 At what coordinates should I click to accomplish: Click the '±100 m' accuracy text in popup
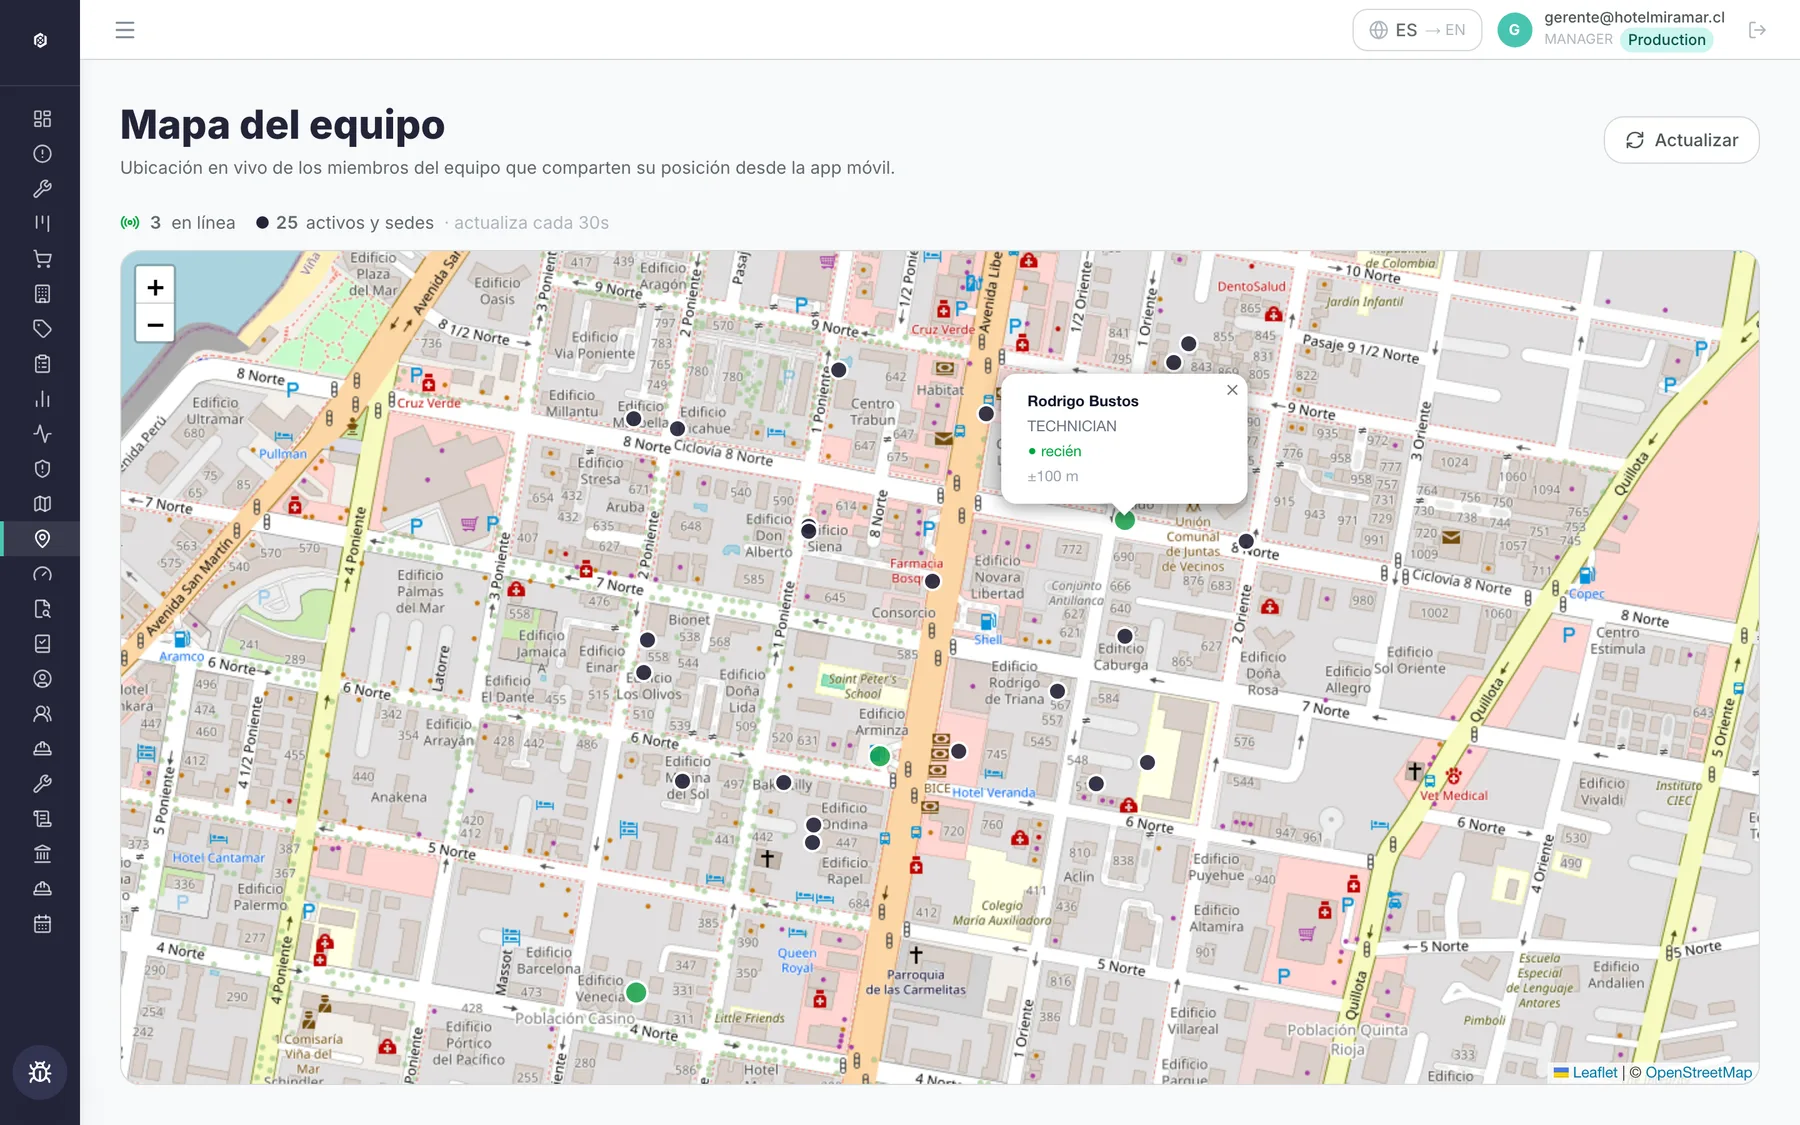click(1053, 476)
